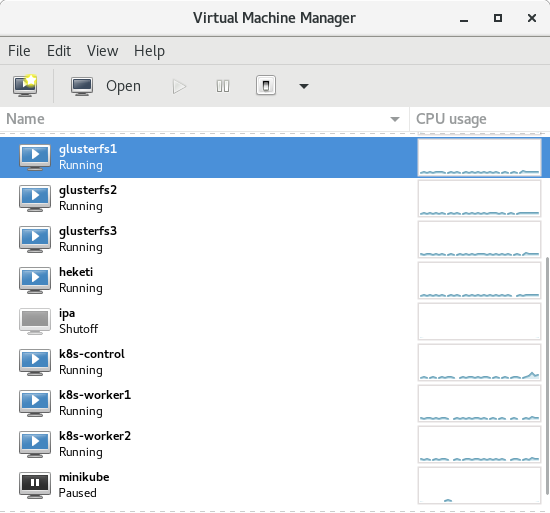This screenshot has width=550, height=513.
Task: Click the heketi VM monitor icon
Action: pyautogui.click(x=35, y=281)
